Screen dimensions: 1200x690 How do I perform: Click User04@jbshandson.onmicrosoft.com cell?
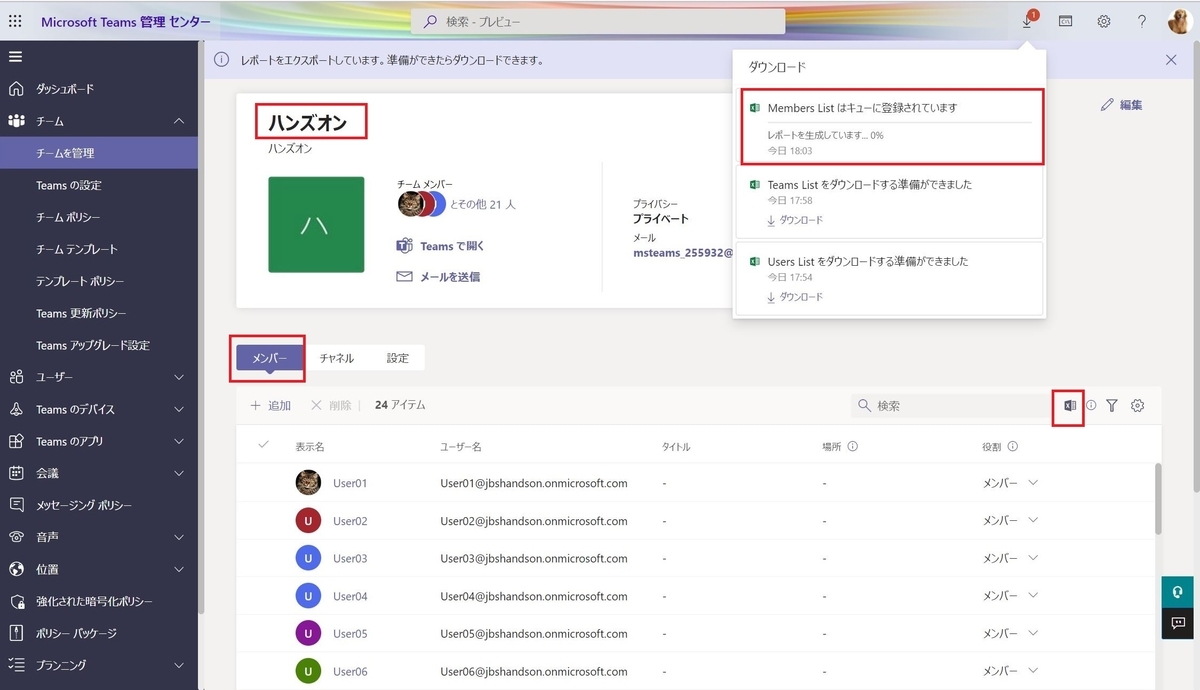pos(534,596)
